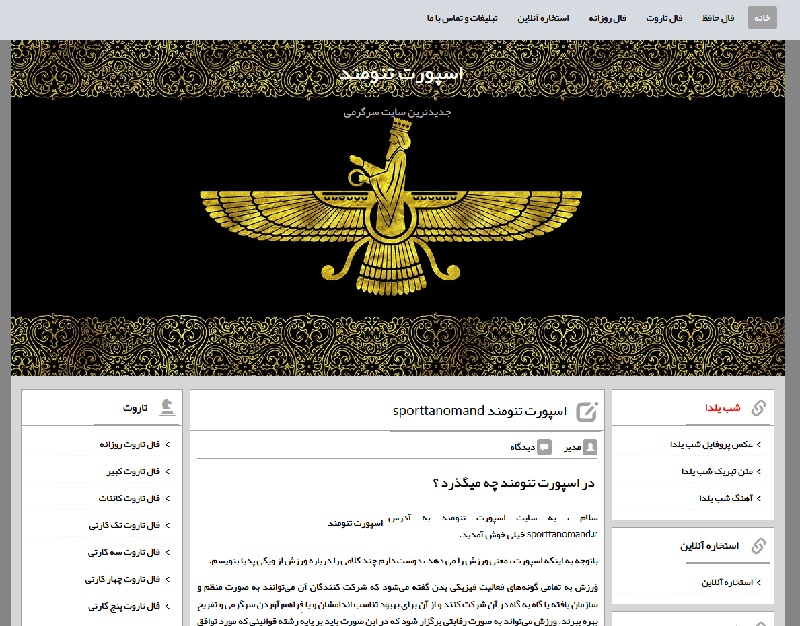Open فال تاروت سه کارتی link

point(123,553)
